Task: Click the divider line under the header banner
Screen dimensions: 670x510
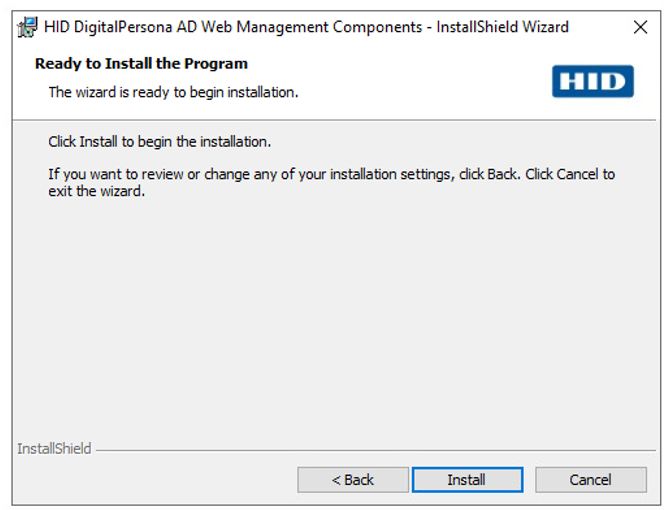Action: click(x=330, y=120)
